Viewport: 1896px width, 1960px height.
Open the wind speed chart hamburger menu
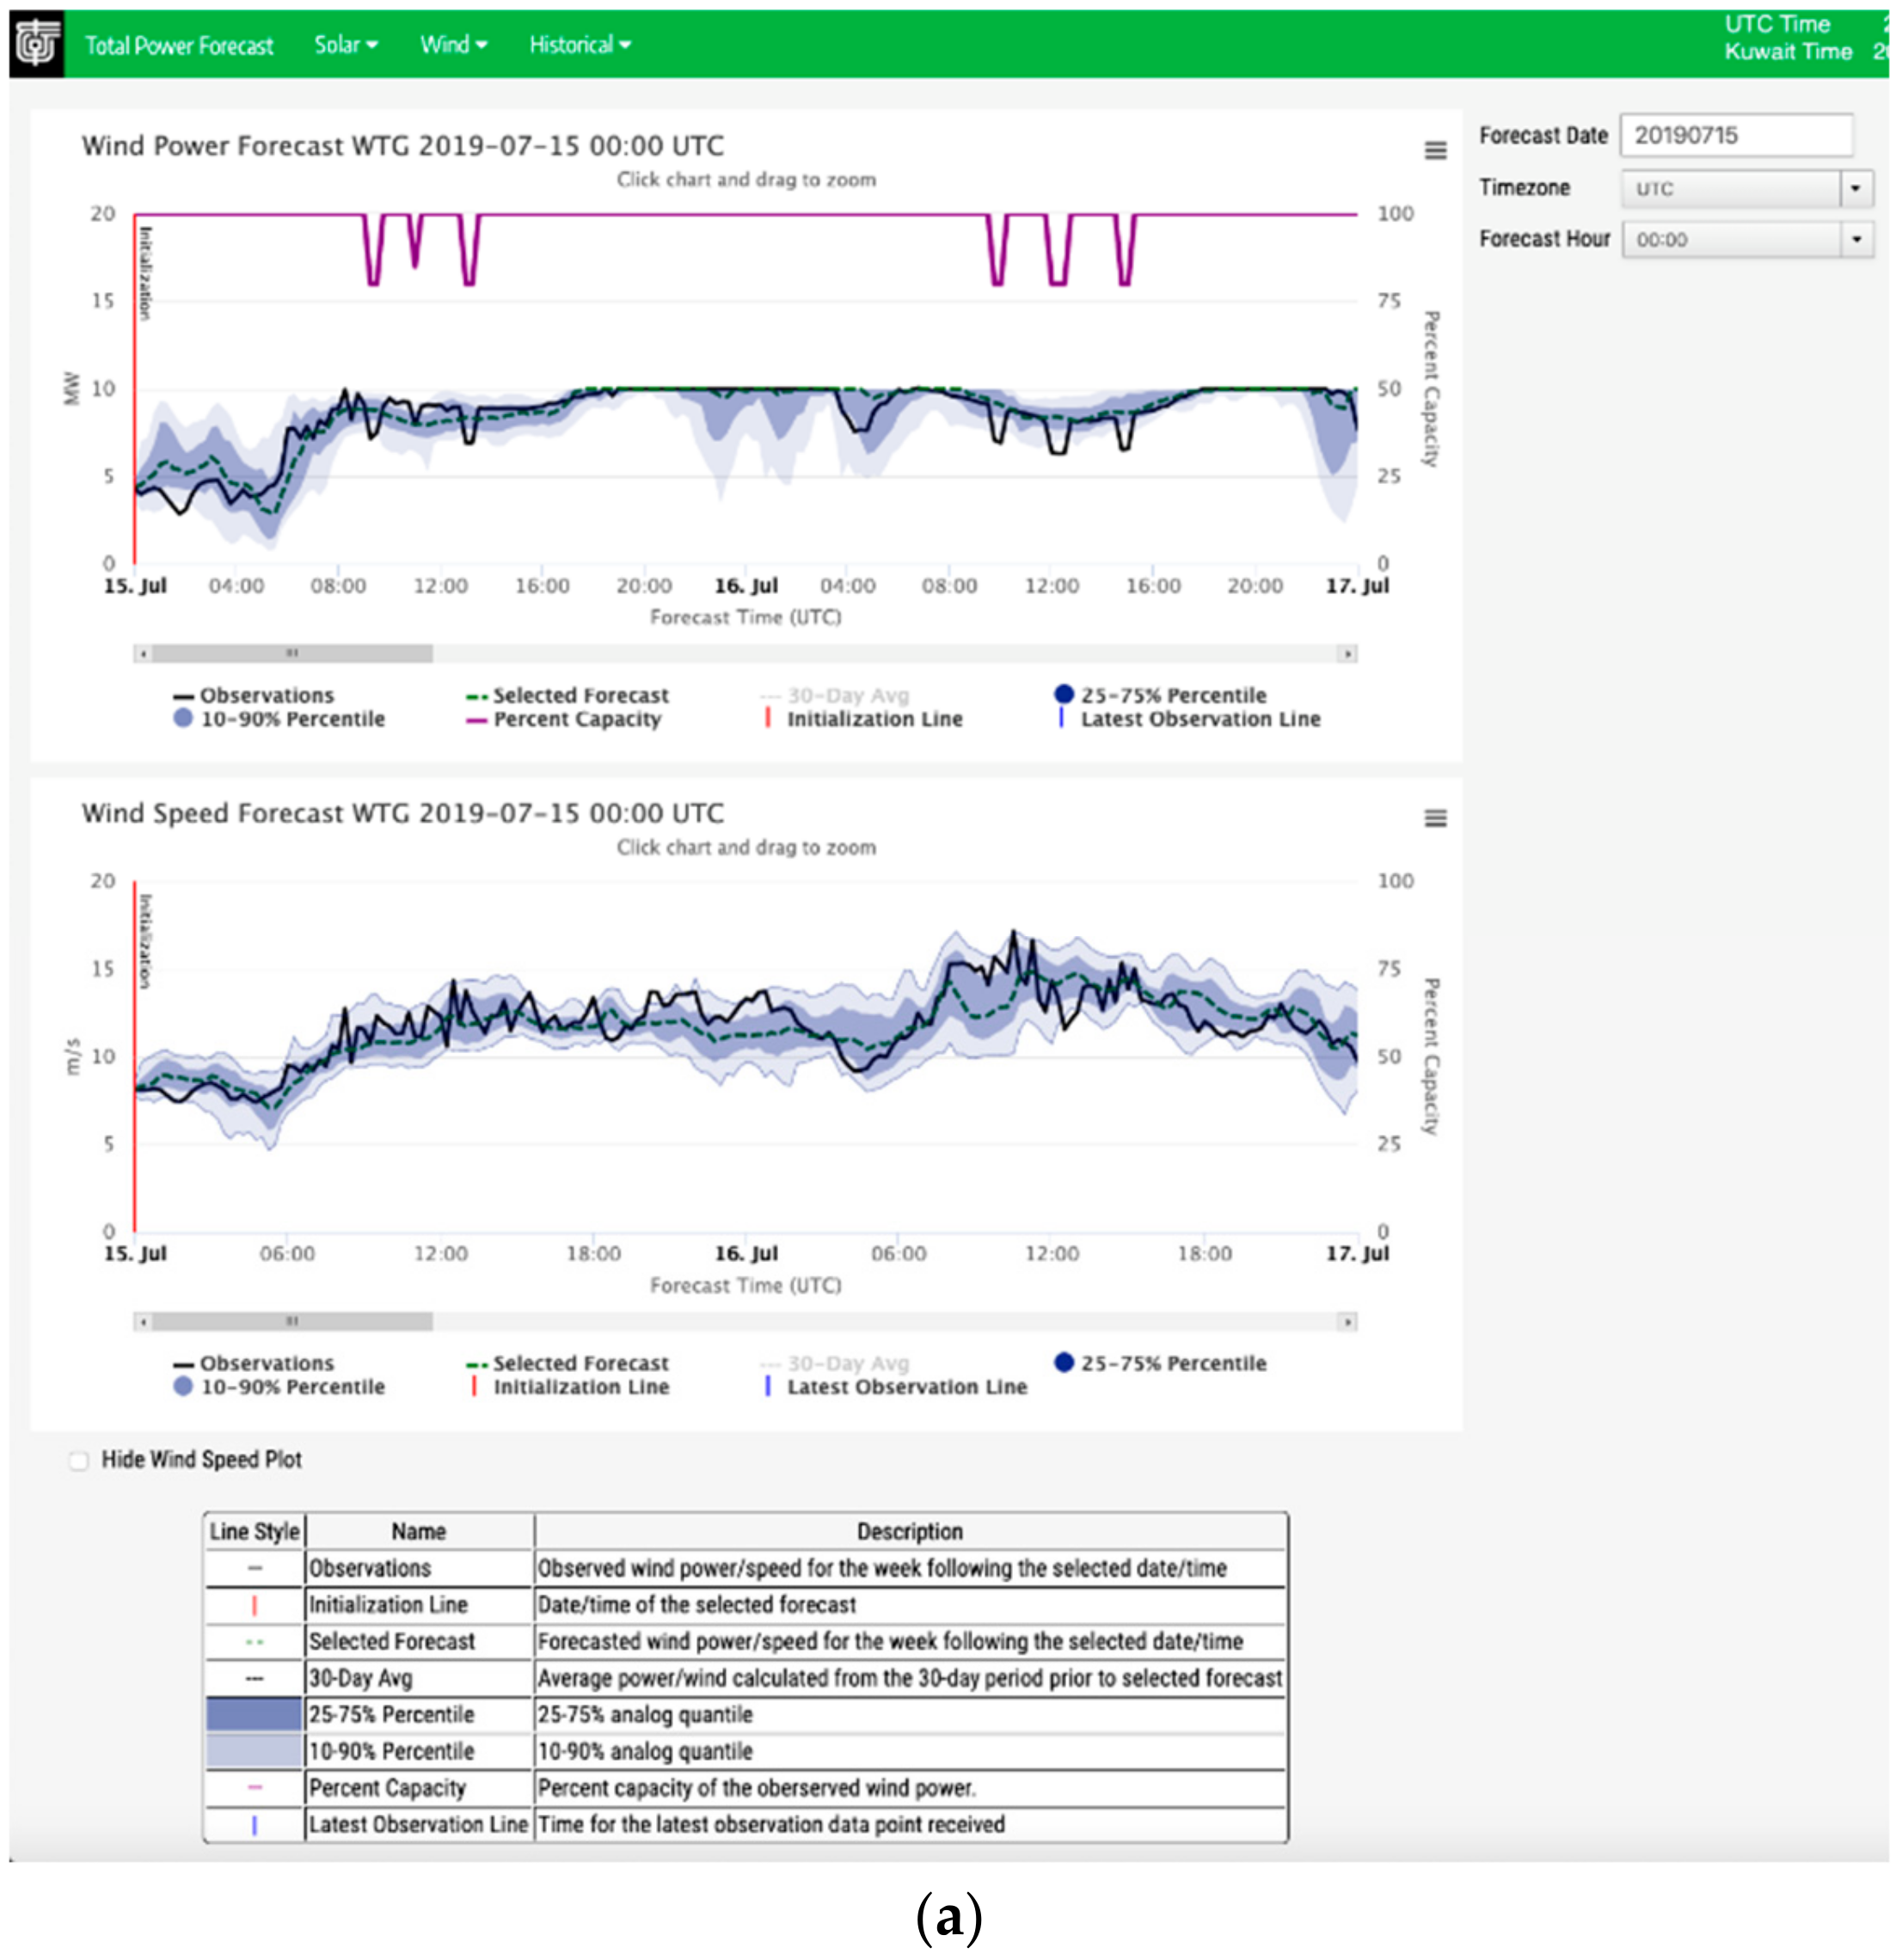[1435, 818]
